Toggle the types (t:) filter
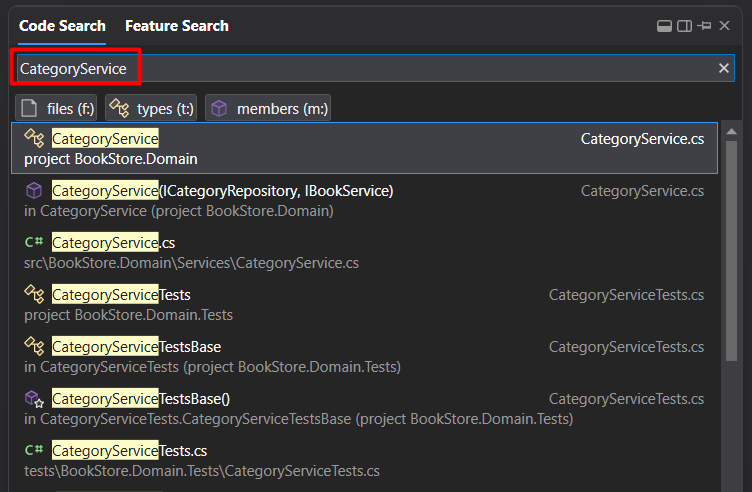 pyautogui.click(x=151, y=108)
